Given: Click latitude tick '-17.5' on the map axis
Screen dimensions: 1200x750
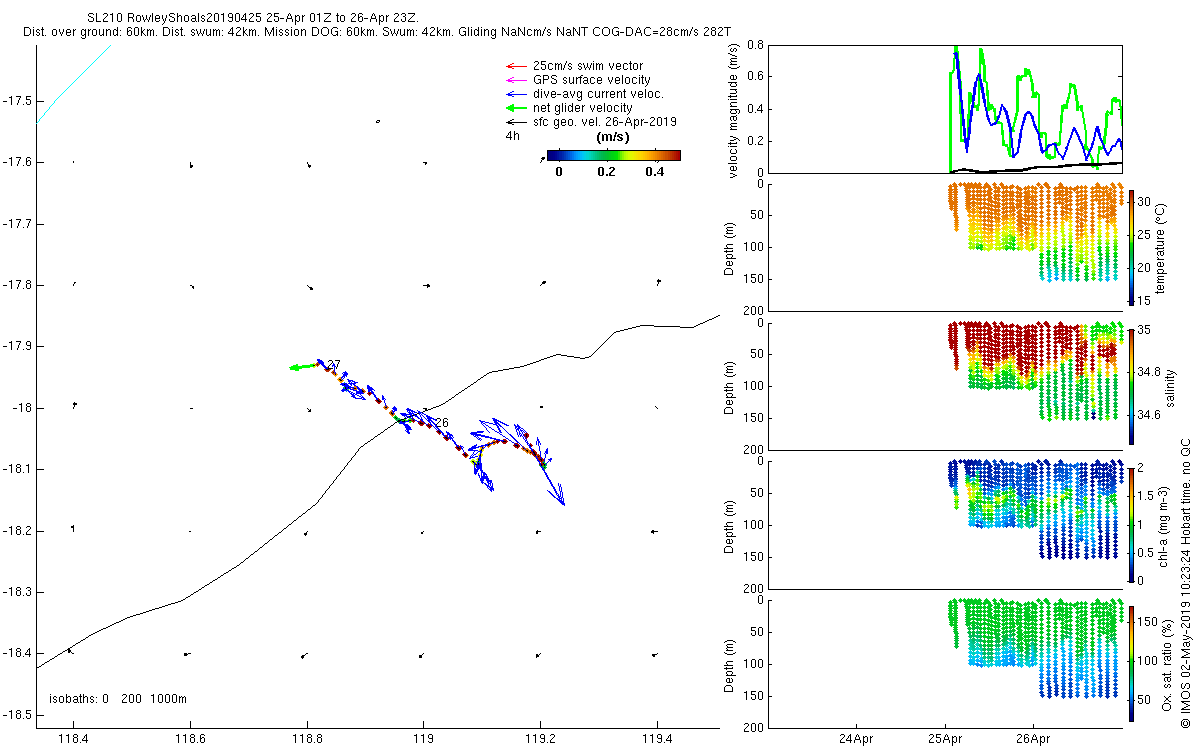Looking at the screenshot, I should [x=18, y=100].
